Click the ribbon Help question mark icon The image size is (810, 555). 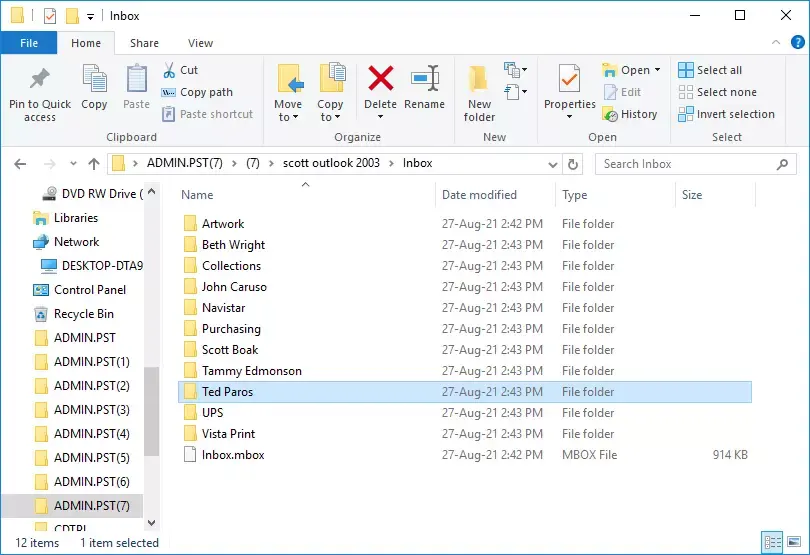[x=798, y=42]
